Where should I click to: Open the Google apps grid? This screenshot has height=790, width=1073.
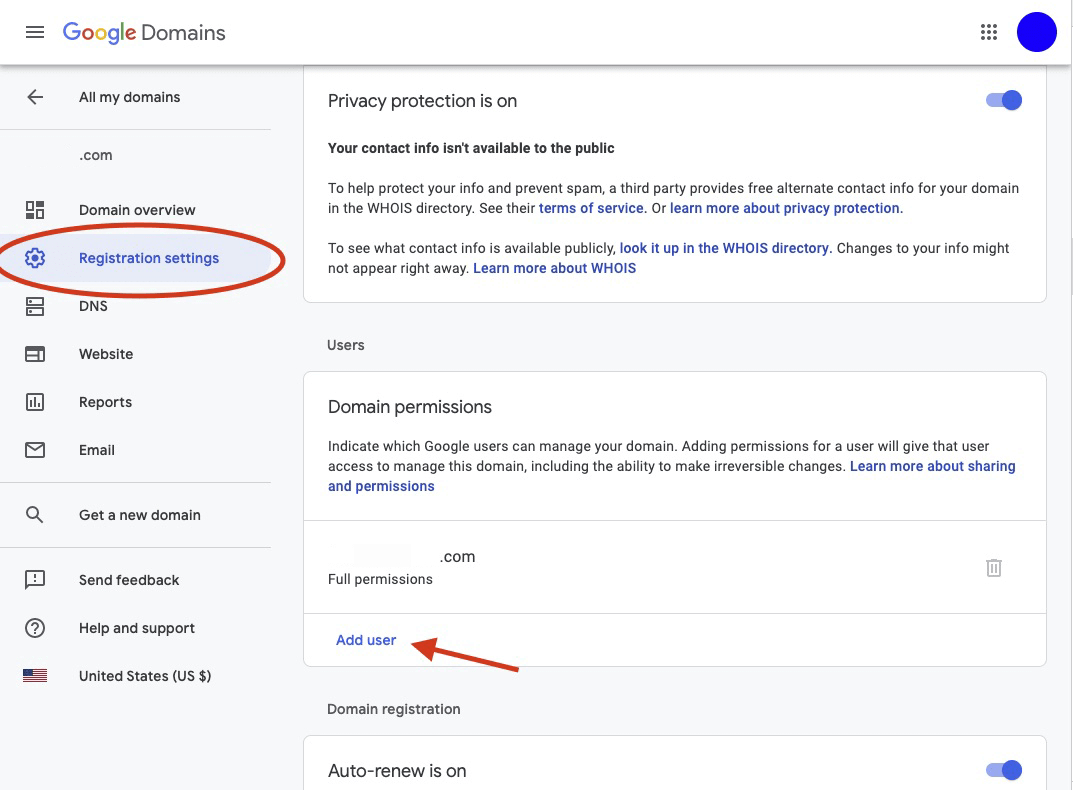pyautogui.click(x=989, y=32)
